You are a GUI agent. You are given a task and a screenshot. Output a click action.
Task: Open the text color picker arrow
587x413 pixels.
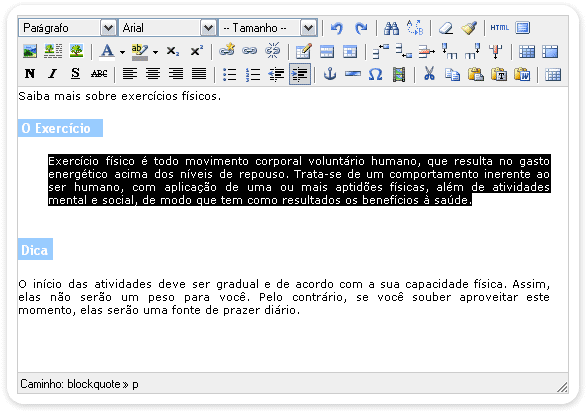(x=122, y=52)
